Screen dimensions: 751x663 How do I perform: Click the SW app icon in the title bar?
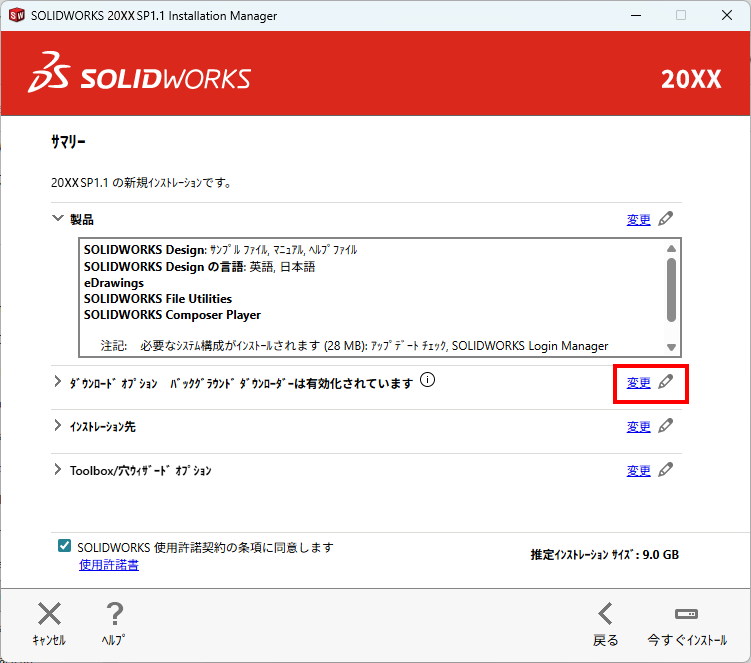pyautogui.click(x=17, y=15)
